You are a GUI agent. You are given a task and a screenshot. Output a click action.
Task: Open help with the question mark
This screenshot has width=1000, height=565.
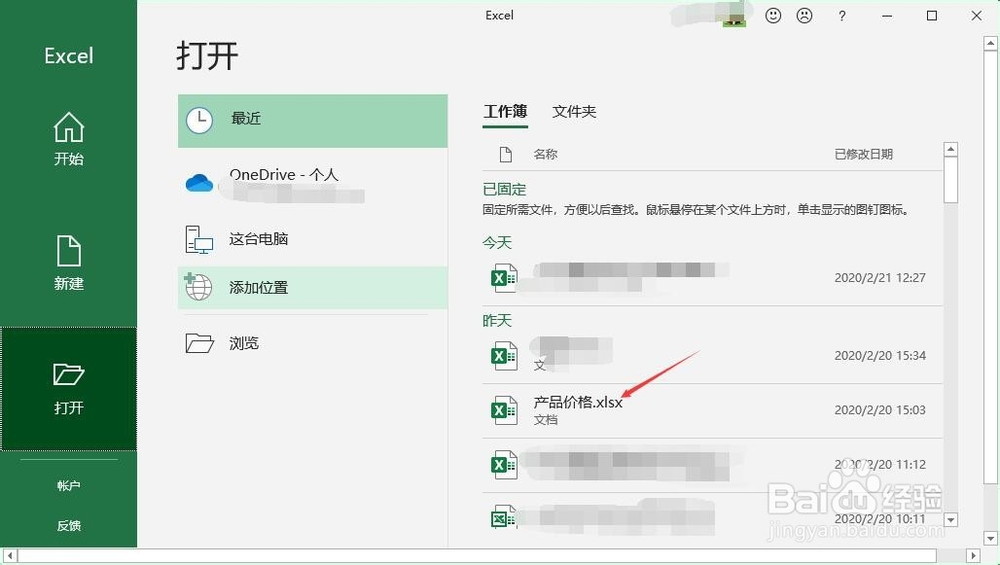coord(842,16)
